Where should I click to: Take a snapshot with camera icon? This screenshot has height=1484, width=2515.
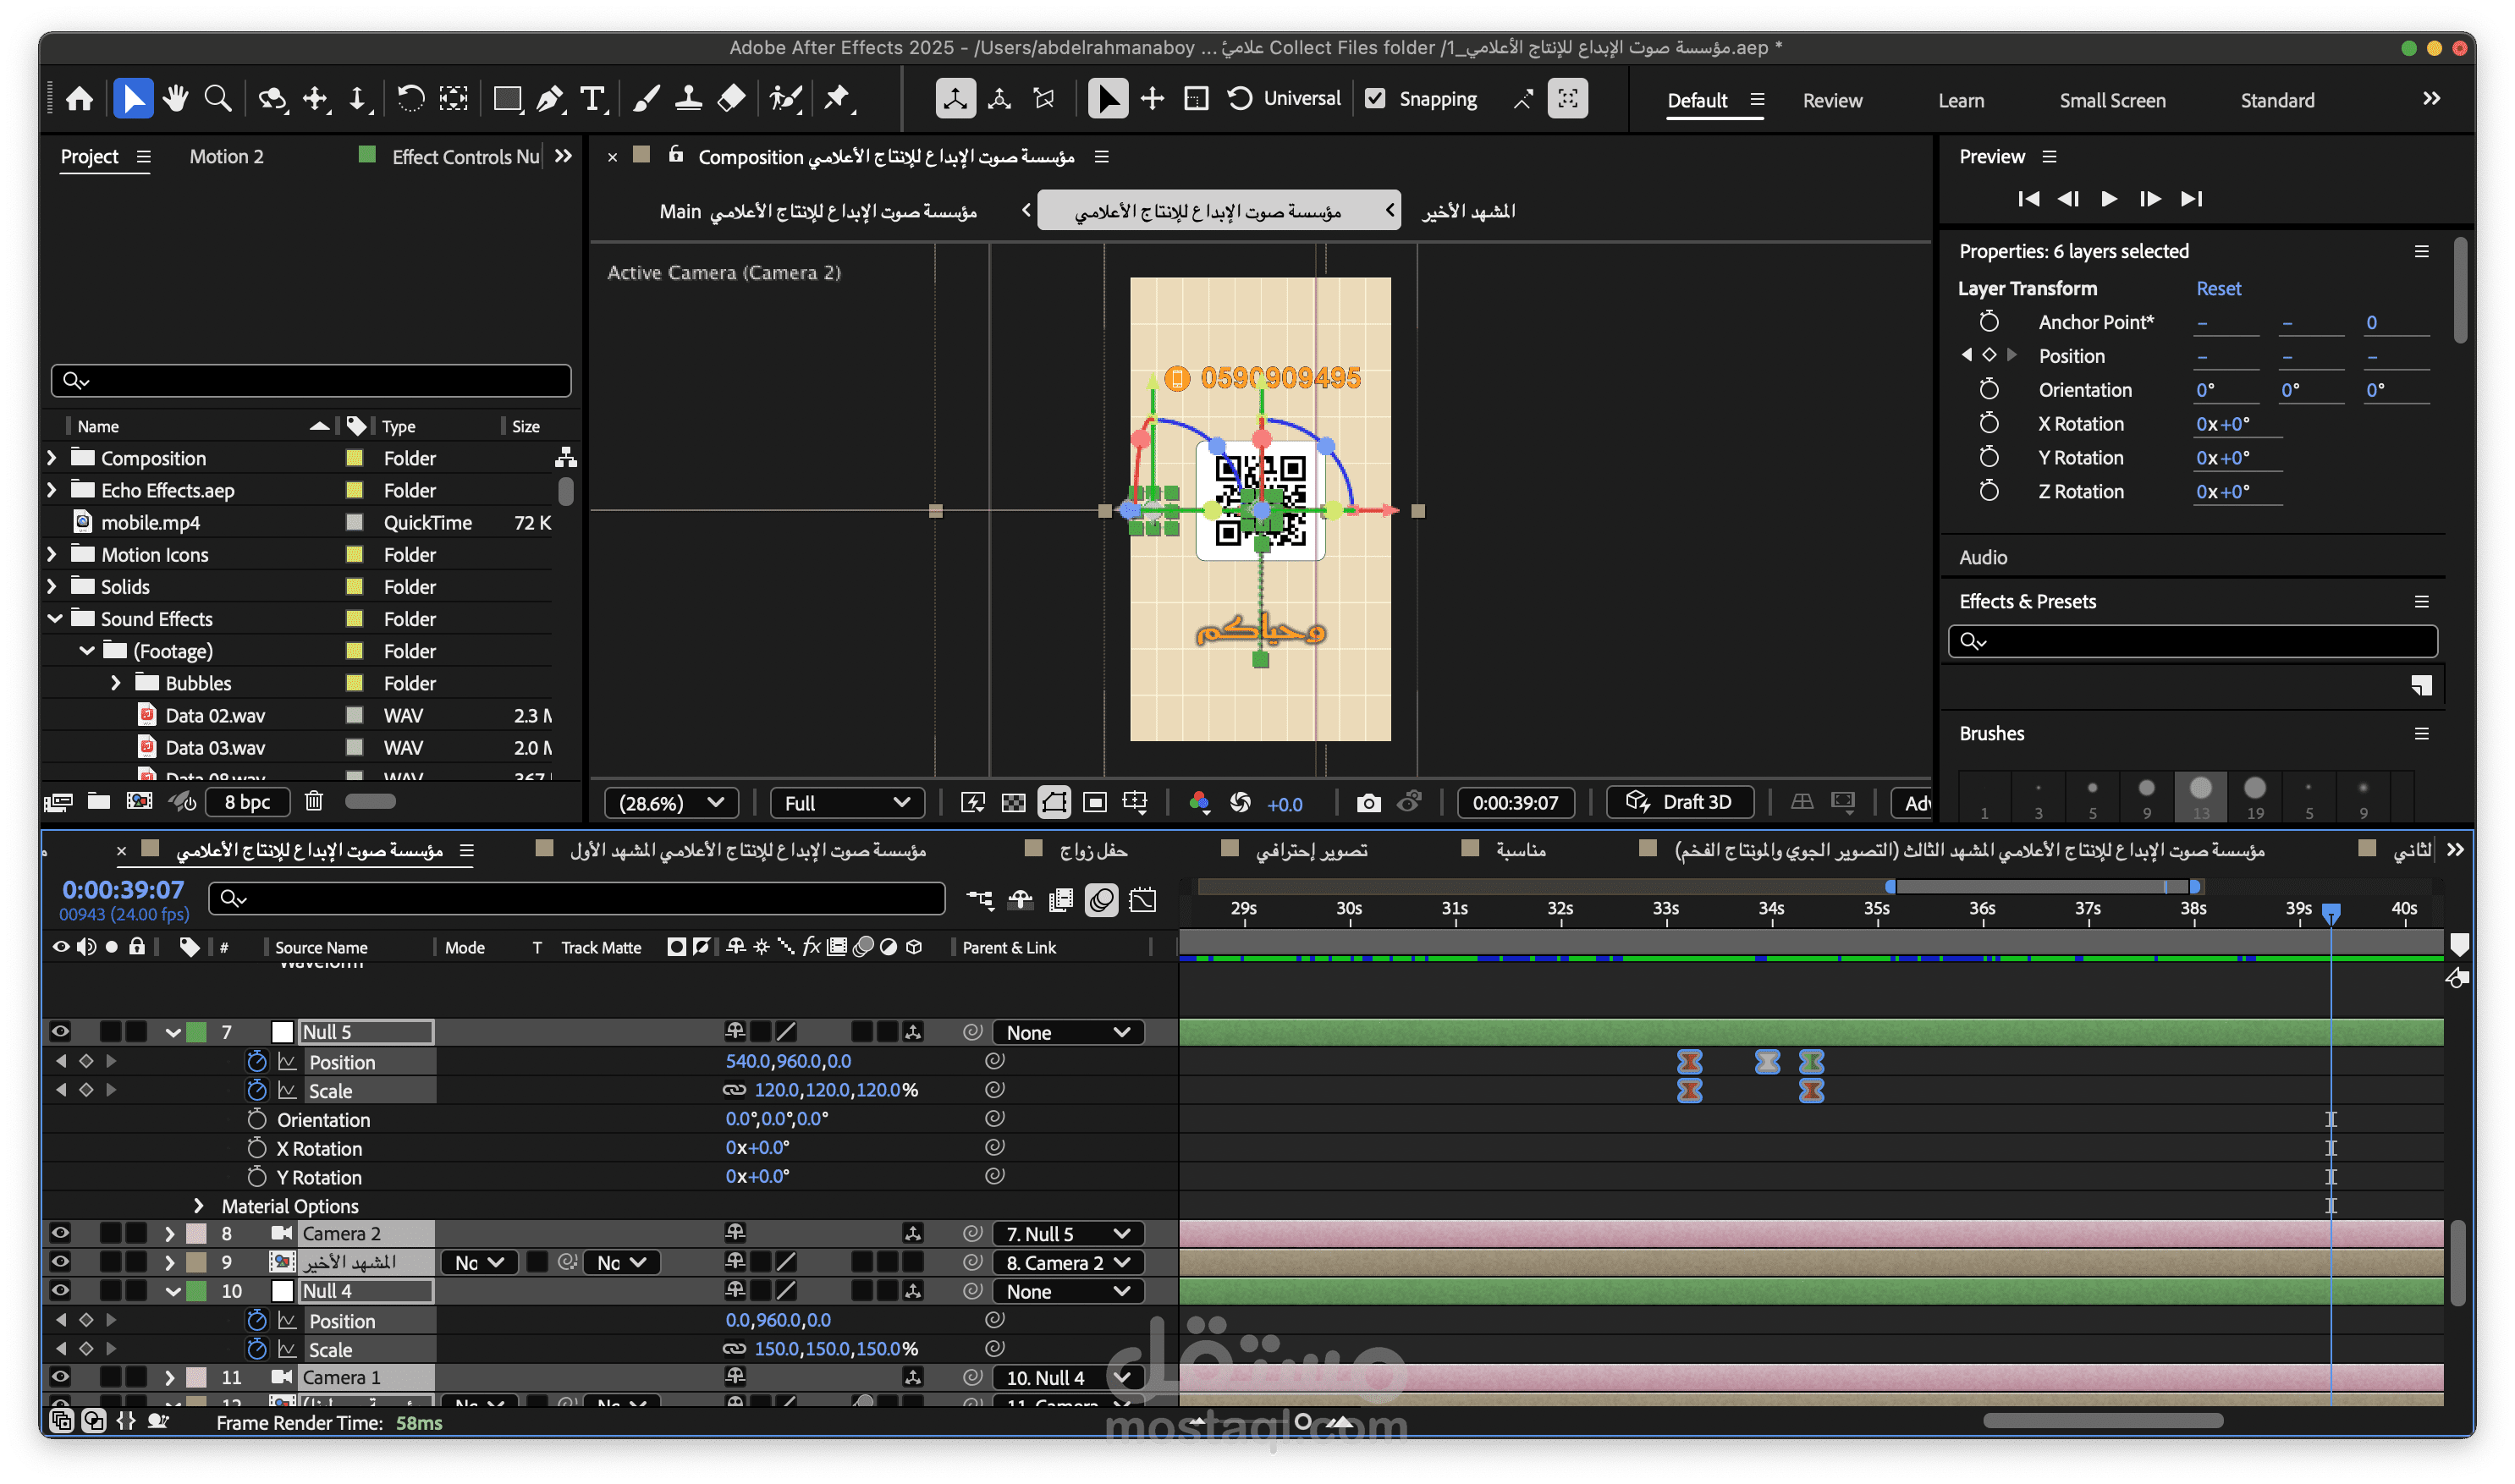(x=1368, y=803)
